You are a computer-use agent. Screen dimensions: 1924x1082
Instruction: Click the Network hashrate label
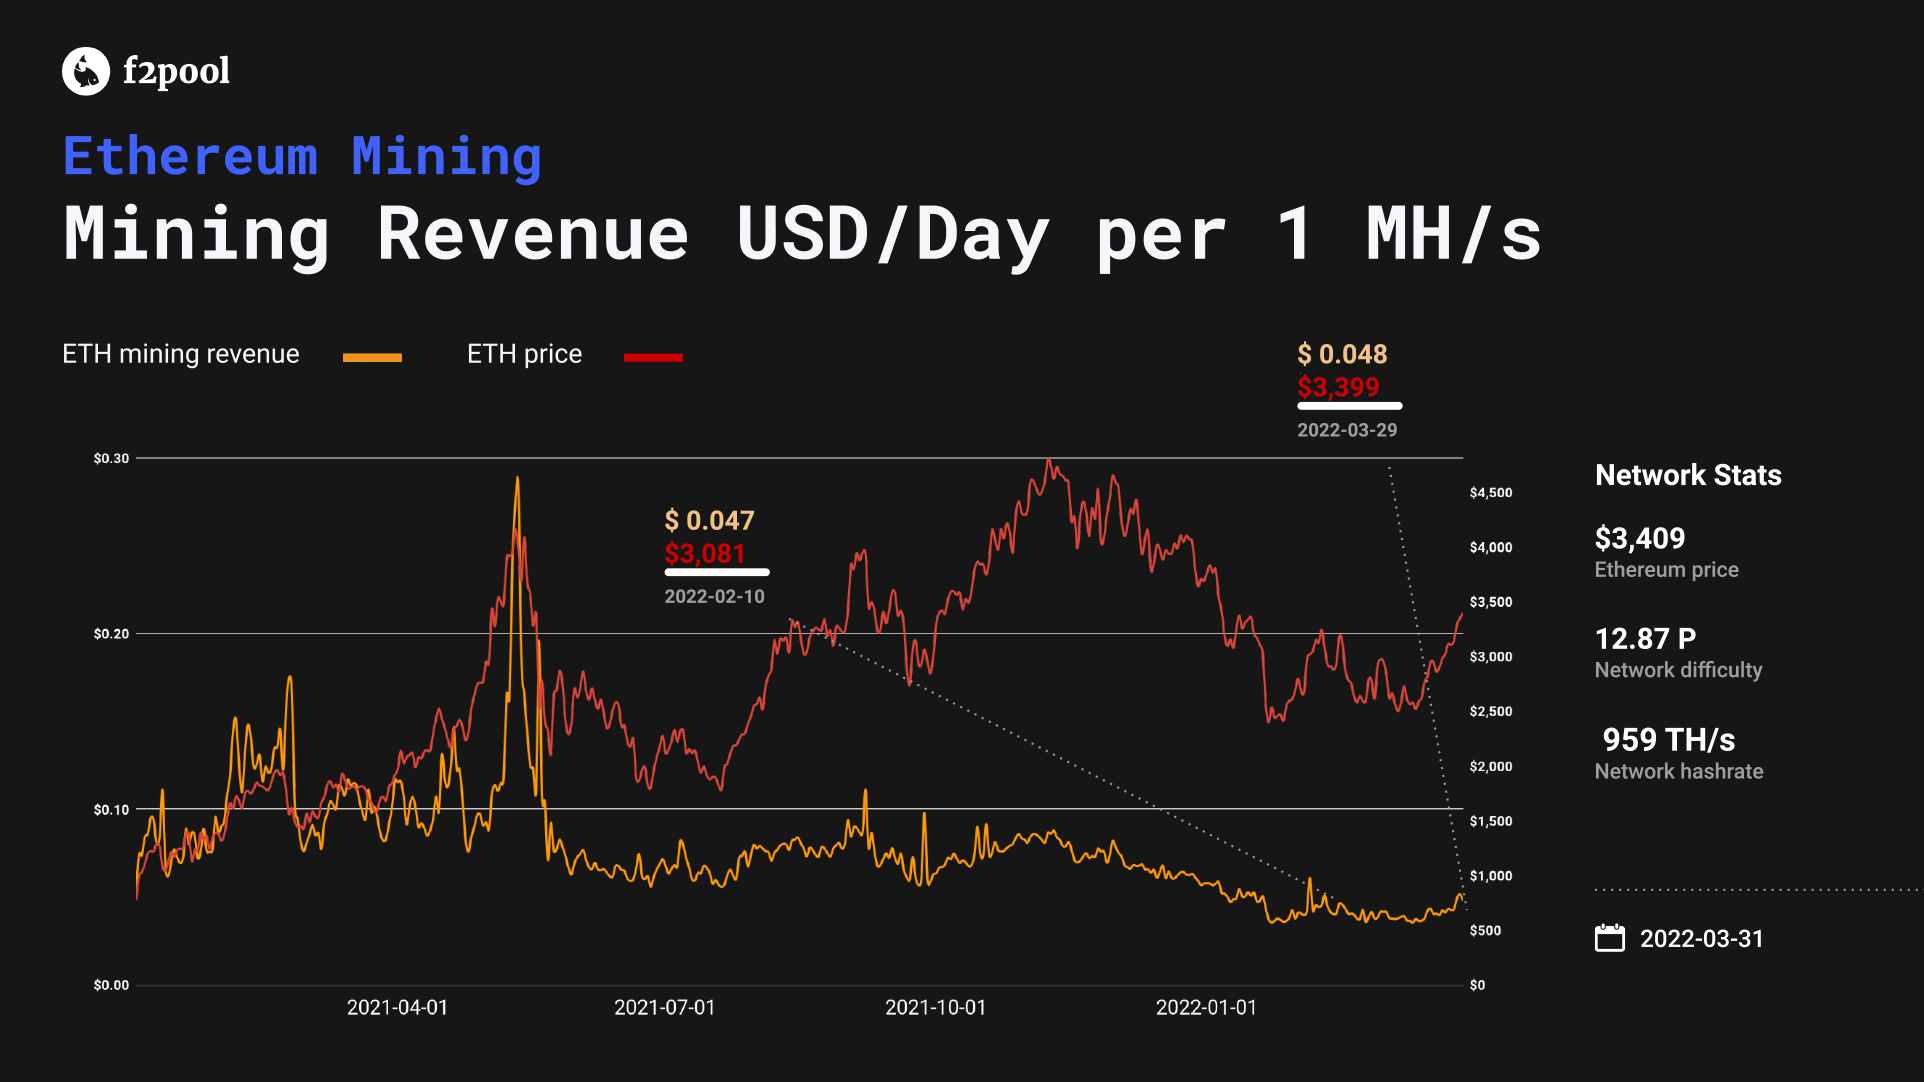tap(1679, 771)
